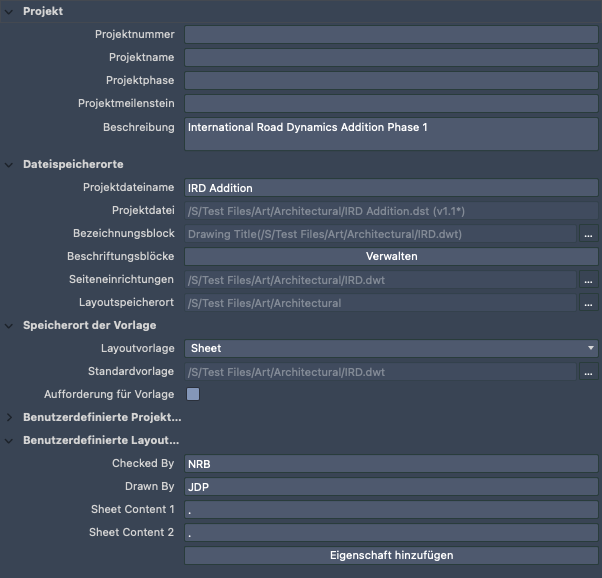Click into the Projektnummer field

[392, 35]
